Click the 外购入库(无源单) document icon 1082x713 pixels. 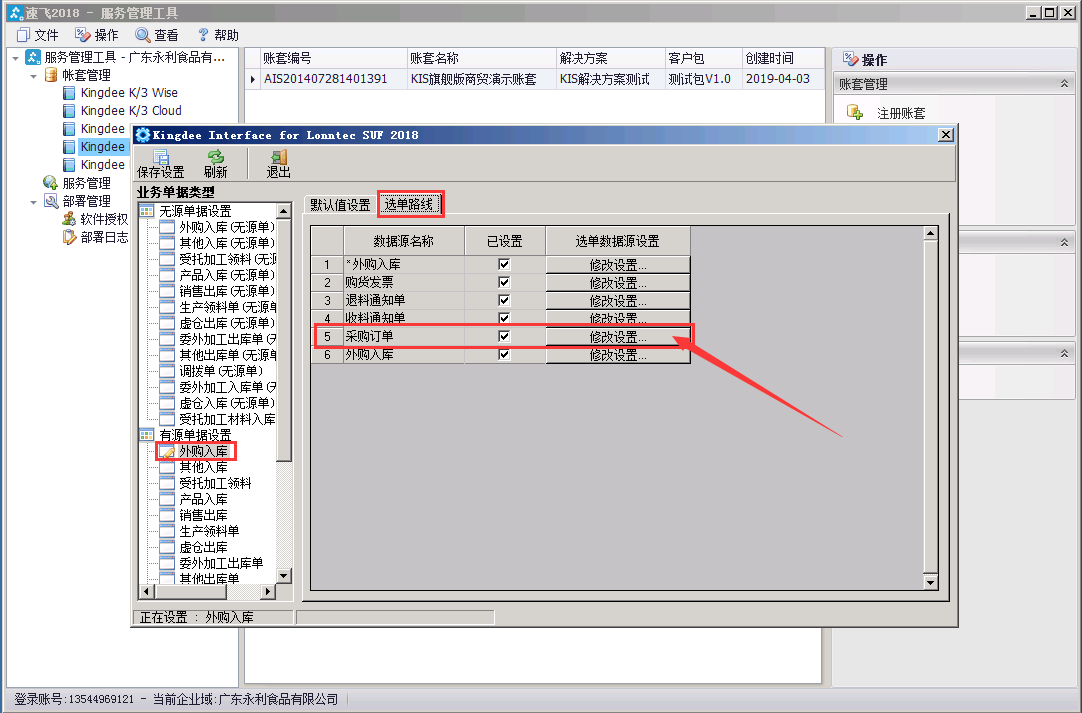(x=167, y=226)
